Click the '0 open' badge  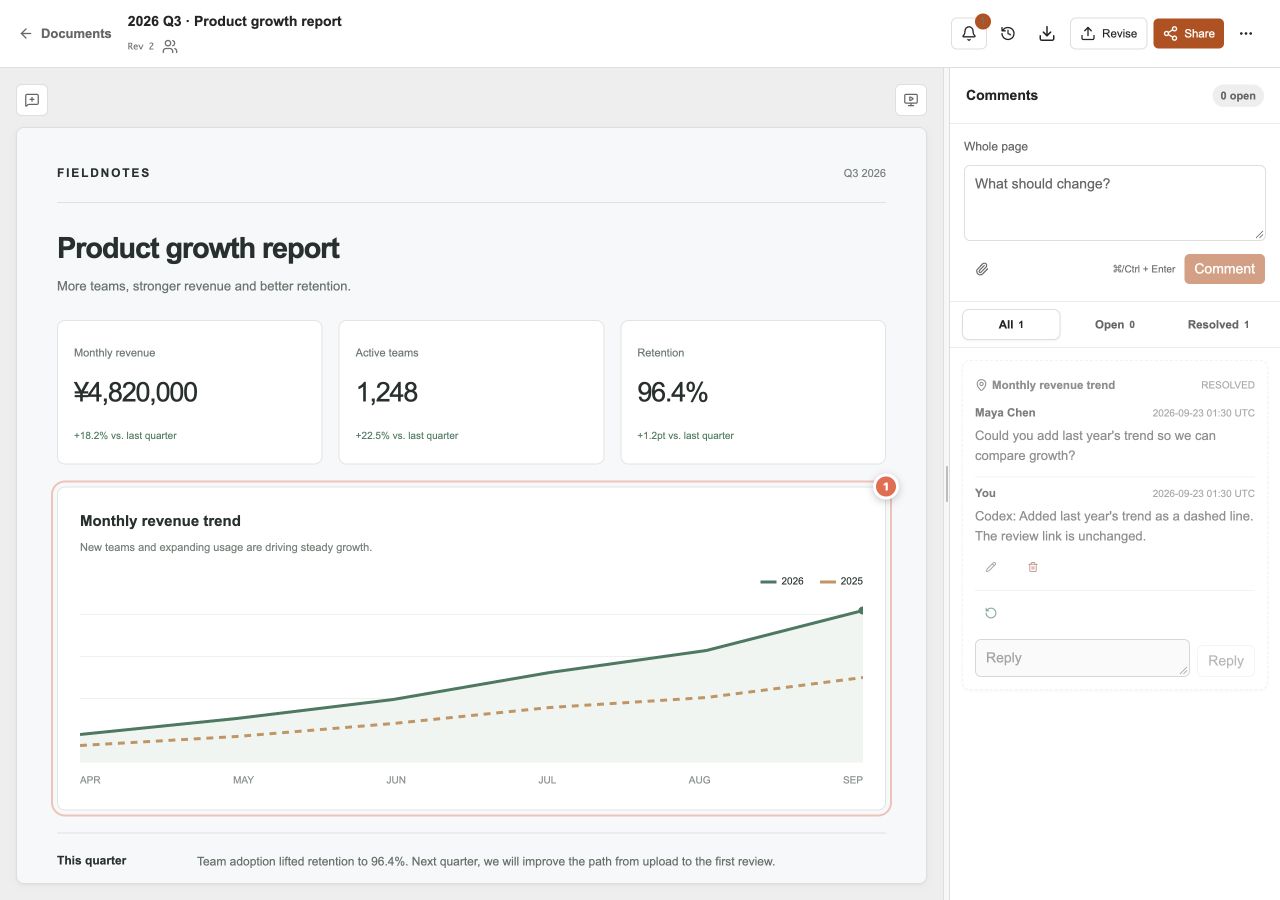pos(1237,96)
